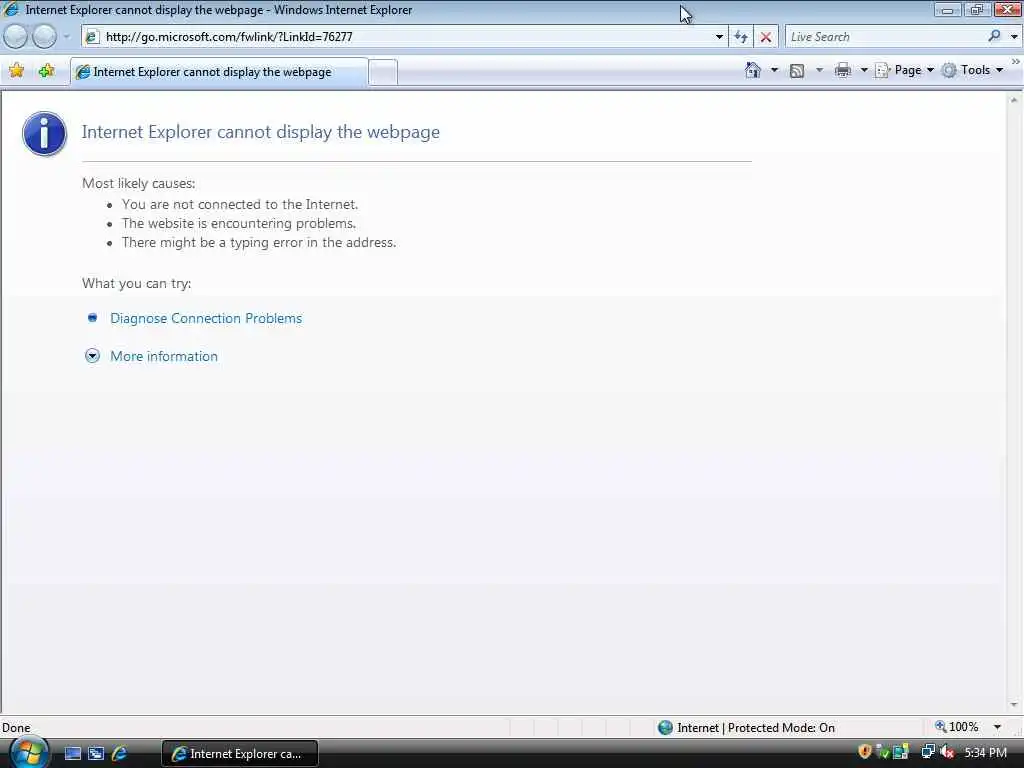Open the Tools menu

click(972, 70)
